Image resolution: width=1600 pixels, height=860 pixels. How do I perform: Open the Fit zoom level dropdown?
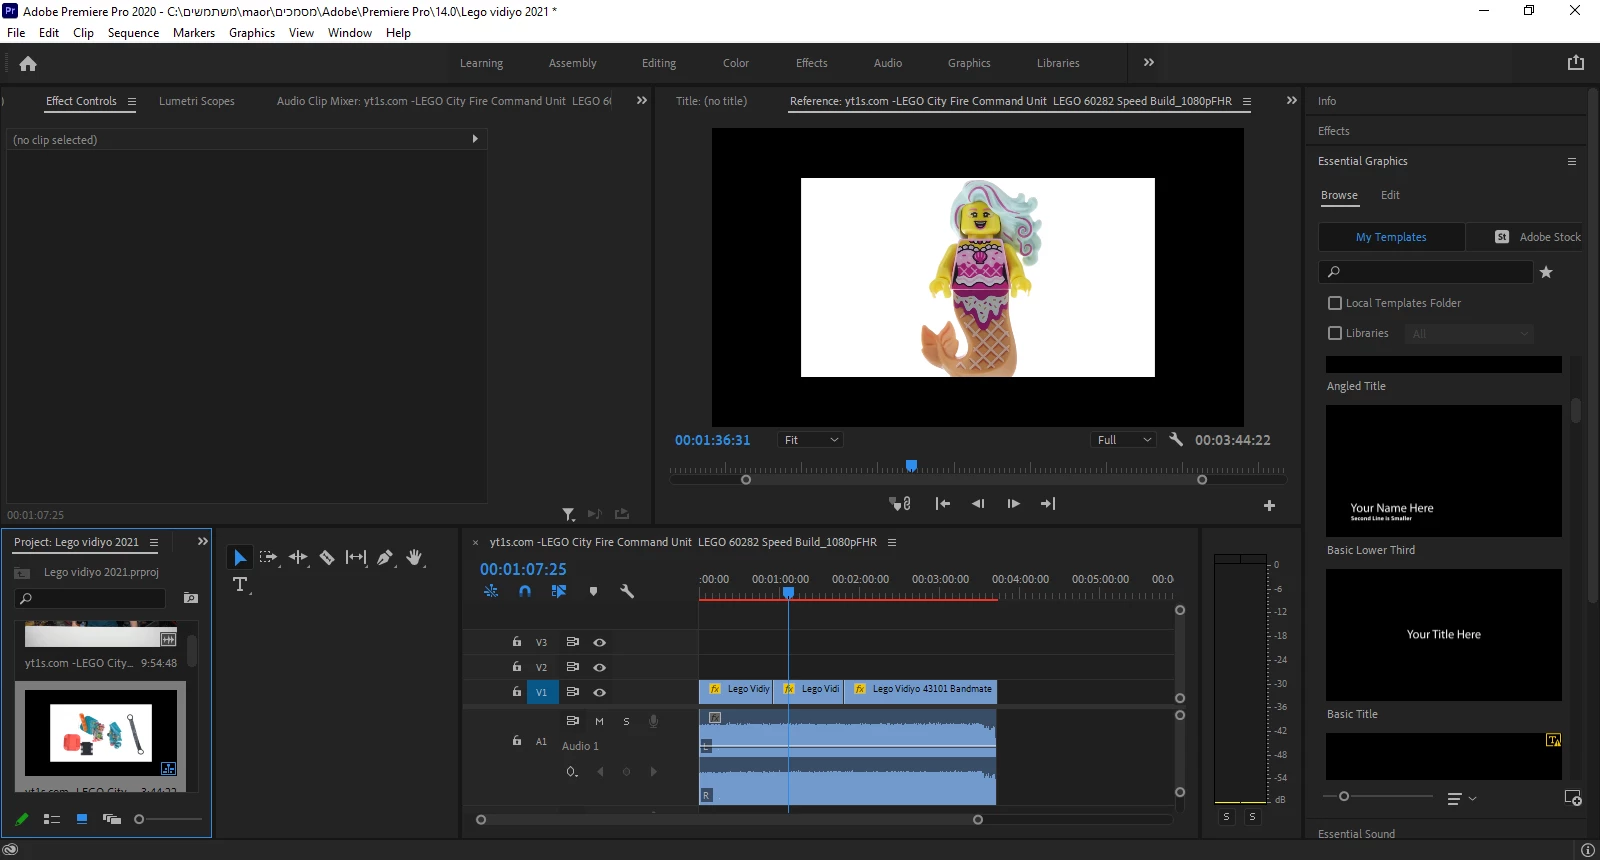point(810,440)
